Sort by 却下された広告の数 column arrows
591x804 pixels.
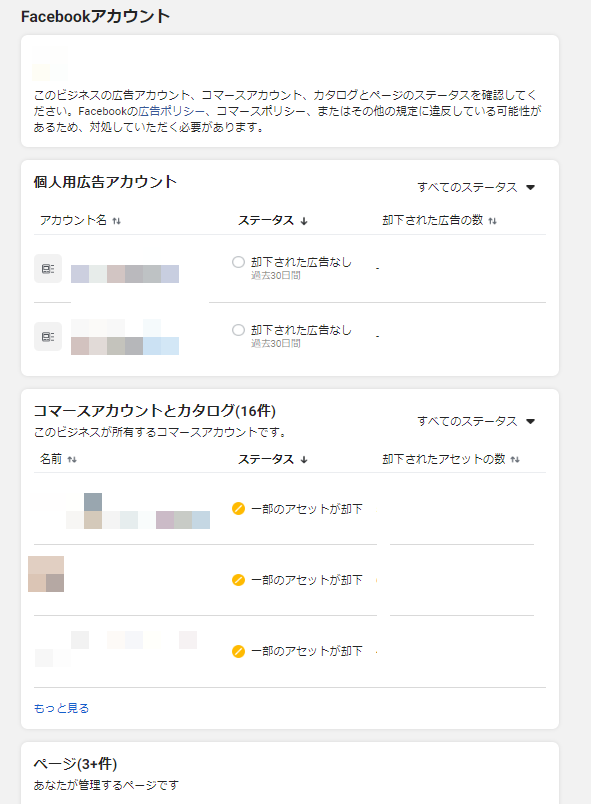point(493,221)
